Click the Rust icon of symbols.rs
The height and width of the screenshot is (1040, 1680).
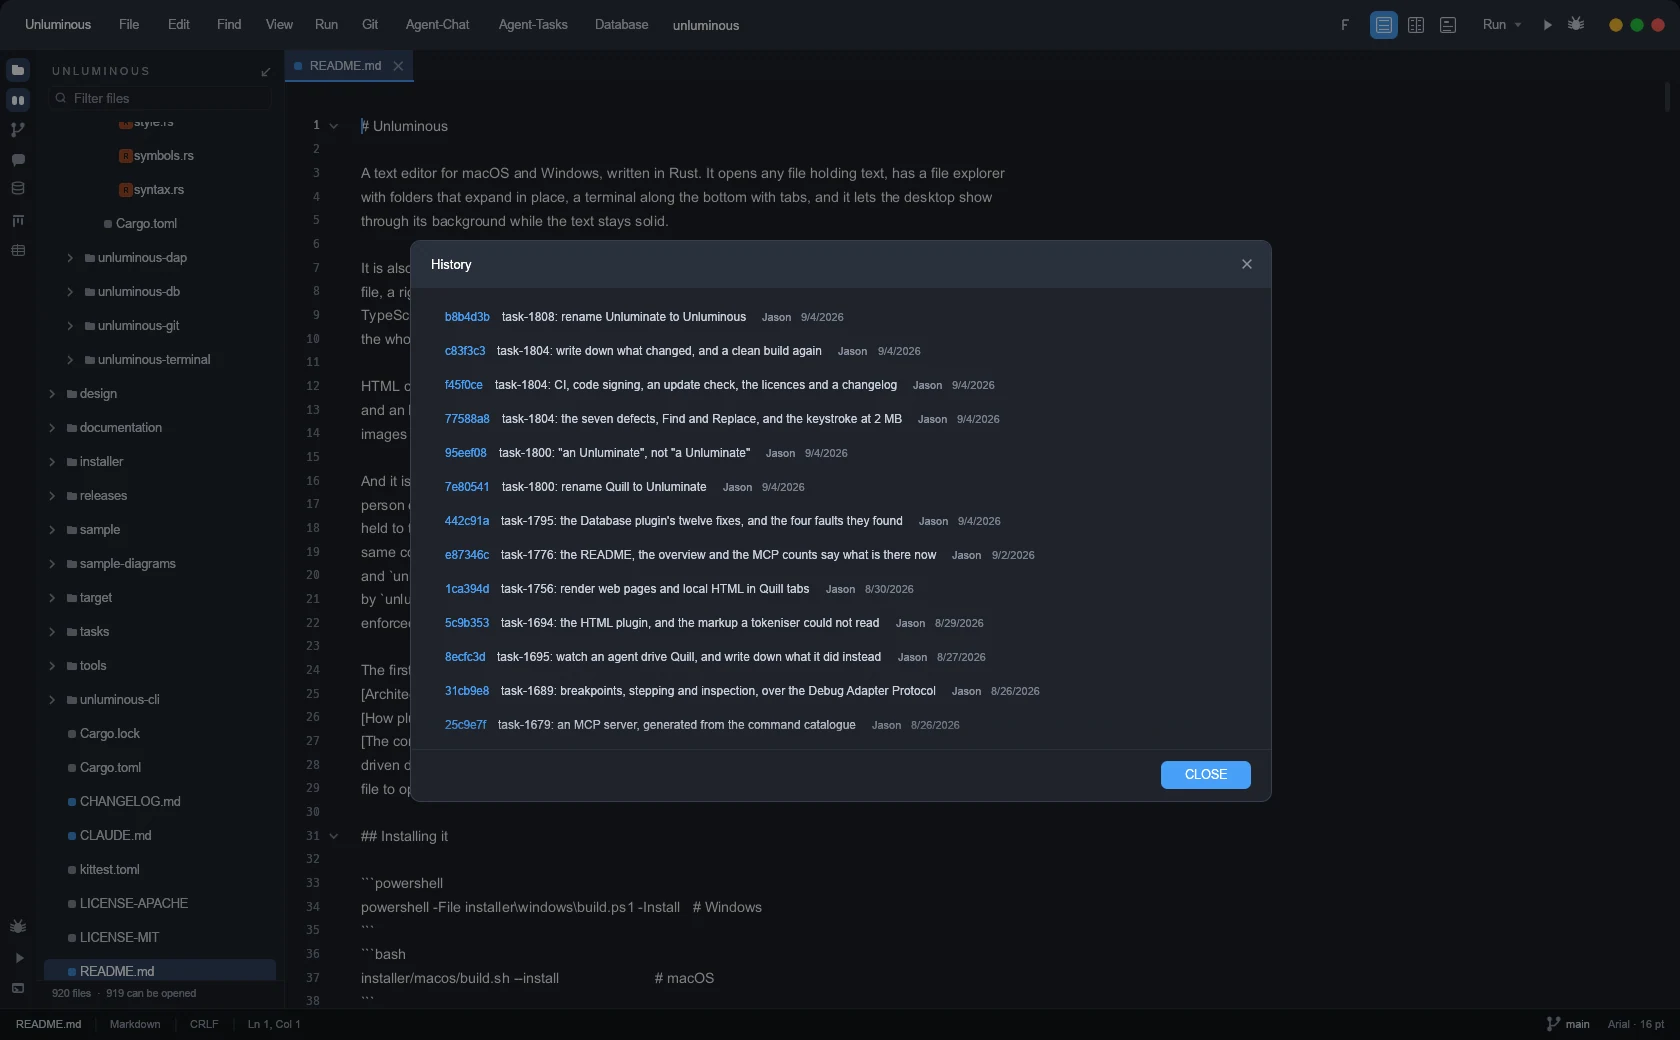(125, 156)
